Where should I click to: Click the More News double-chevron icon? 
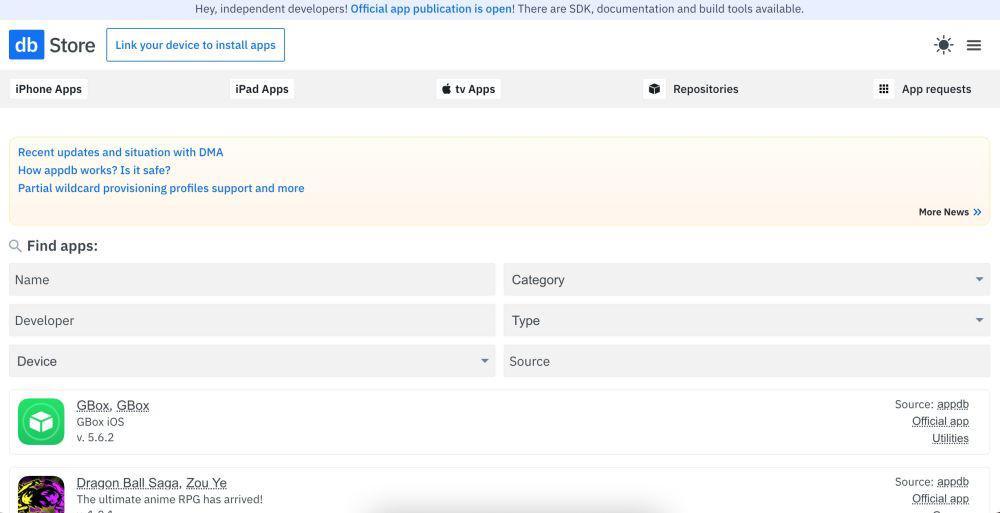pos(977,212)
